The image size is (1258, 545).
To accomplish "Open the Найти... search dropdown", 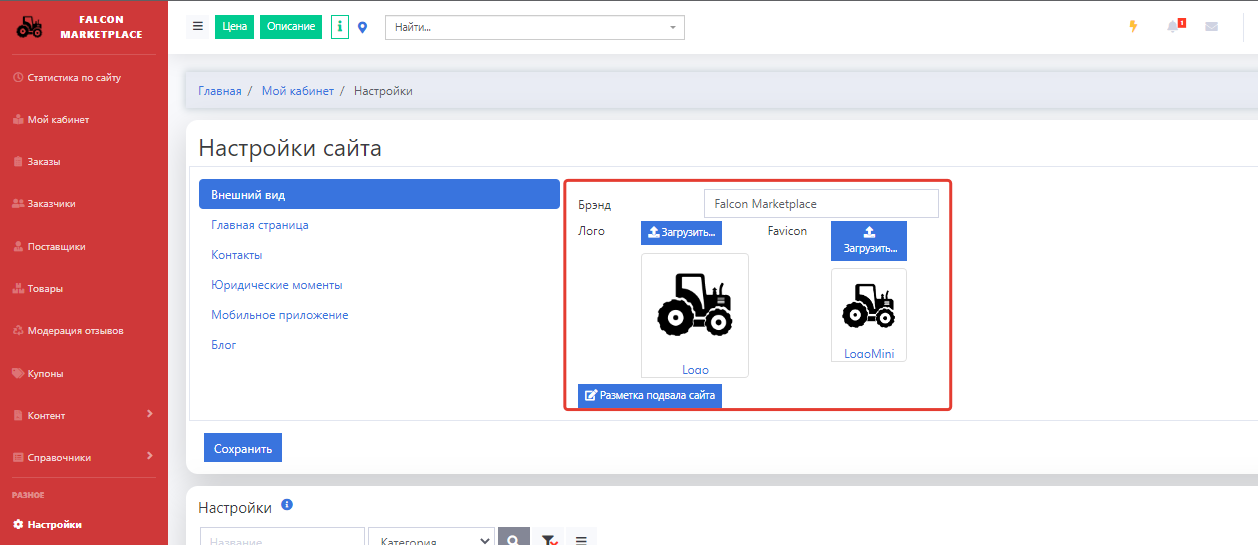I will (534, 27).
